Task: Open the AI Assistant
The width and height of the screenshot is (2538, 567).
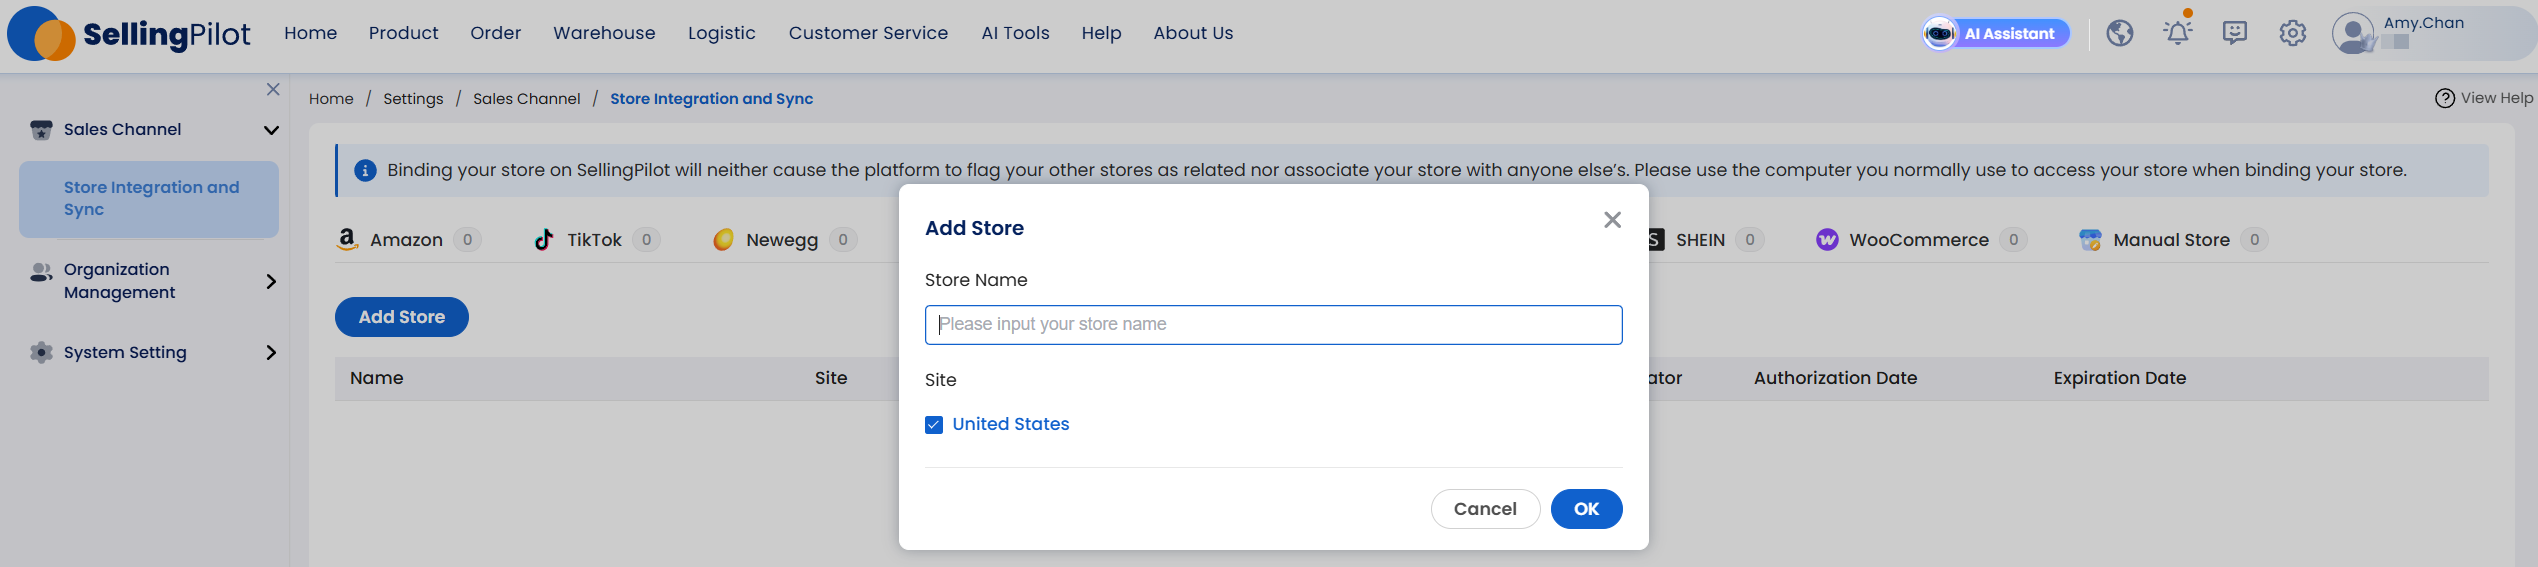Action: [x=1995, y=33]
